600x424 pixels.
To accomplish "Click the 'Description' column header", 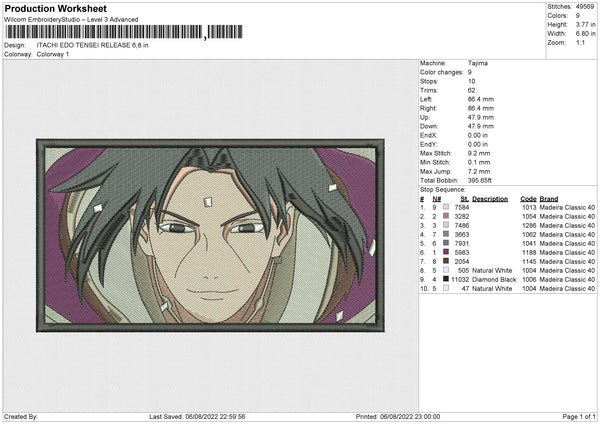I will coord(490,199).
